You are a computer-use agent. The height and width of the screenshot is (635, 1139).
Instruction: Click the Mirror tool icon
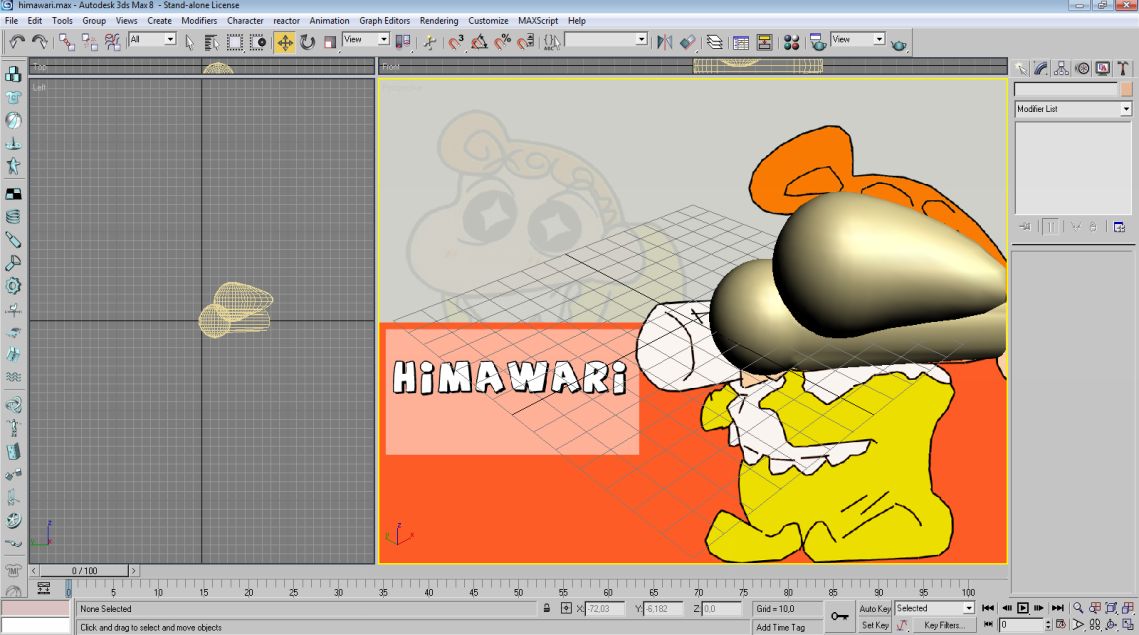coord(664,42)
